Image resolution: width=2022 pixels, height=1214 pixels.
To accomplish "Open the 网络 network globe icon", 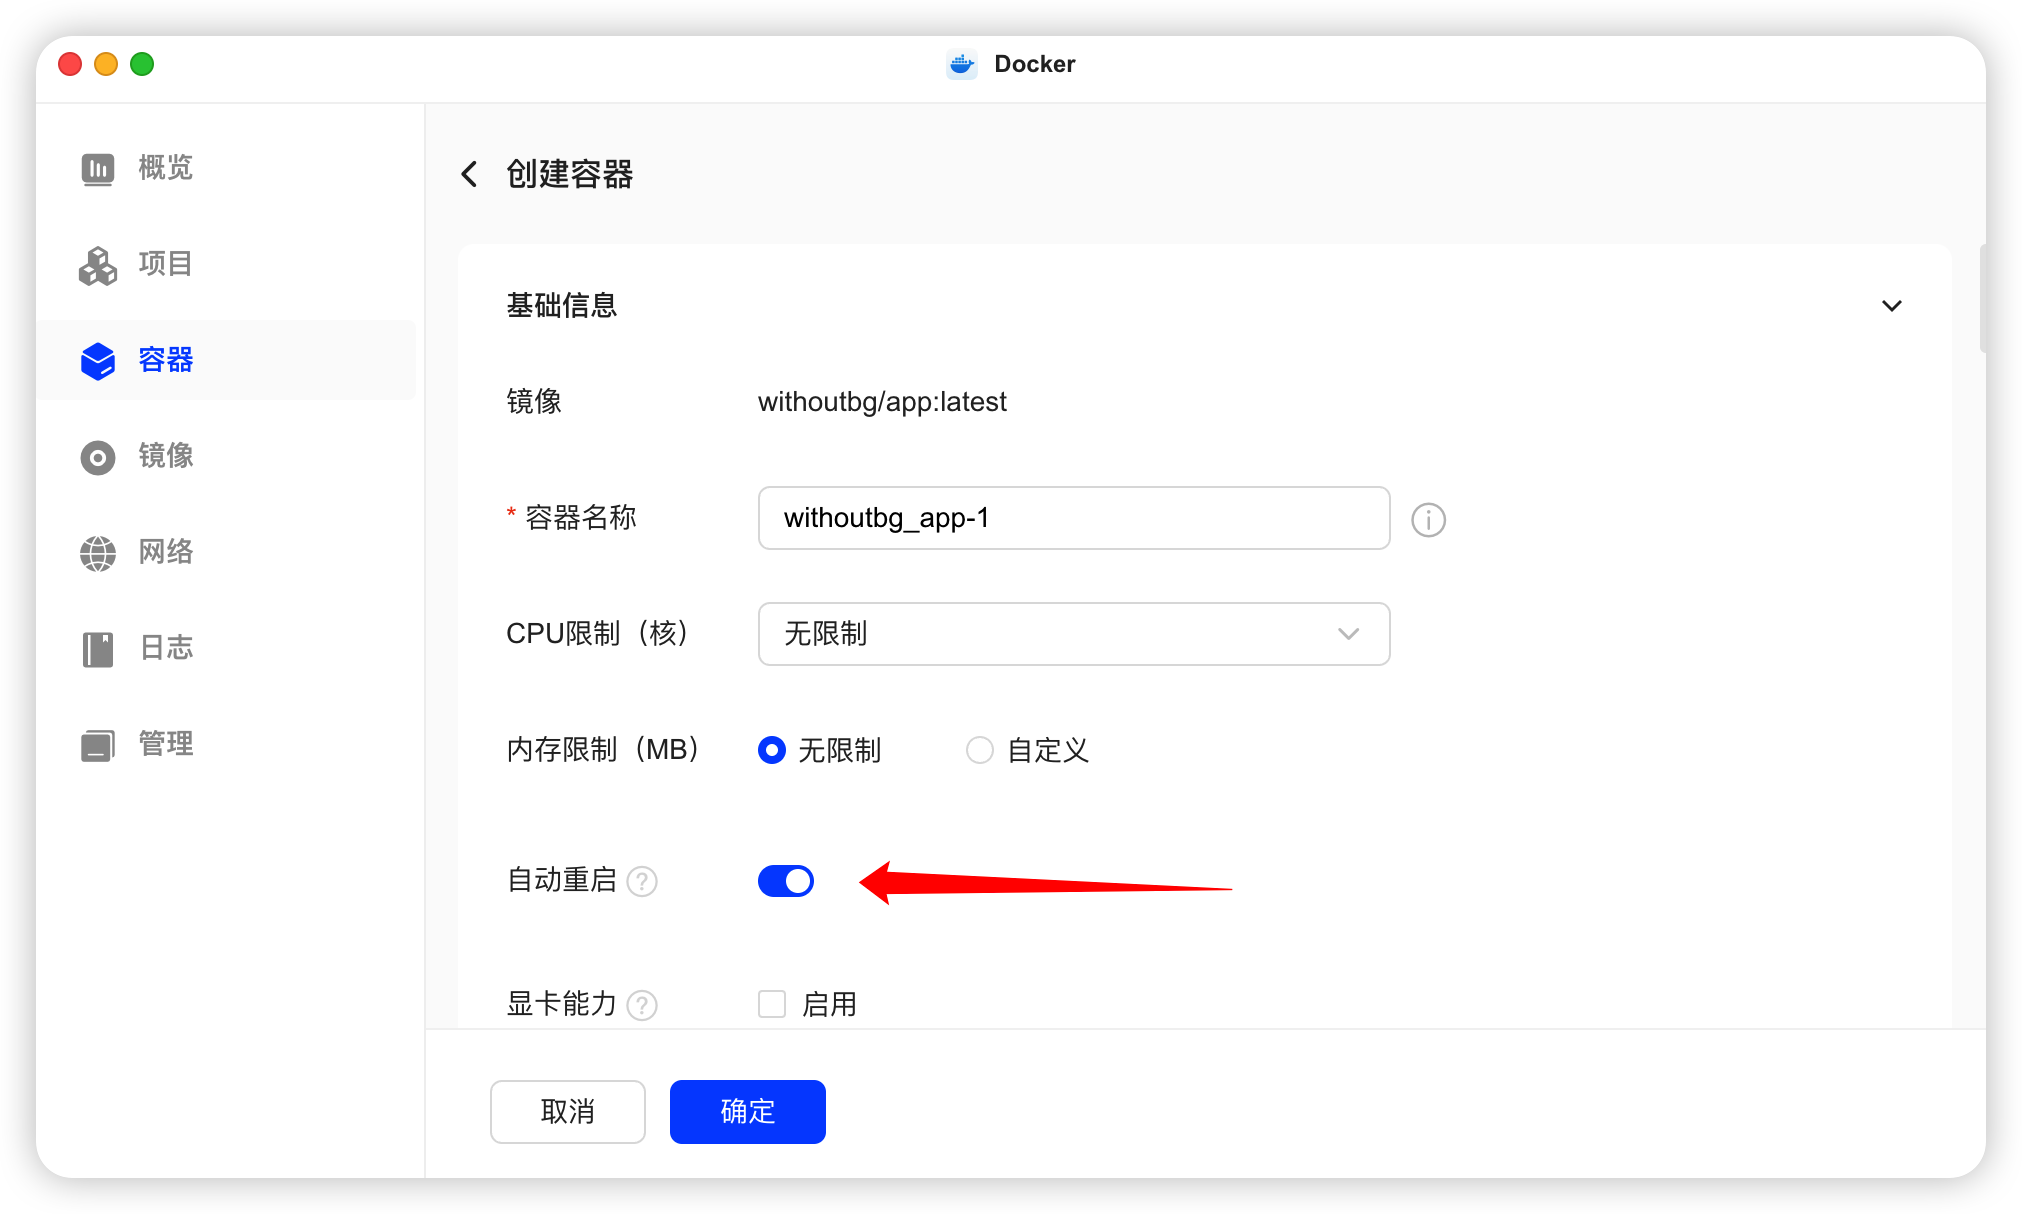I will coord(98,553).
